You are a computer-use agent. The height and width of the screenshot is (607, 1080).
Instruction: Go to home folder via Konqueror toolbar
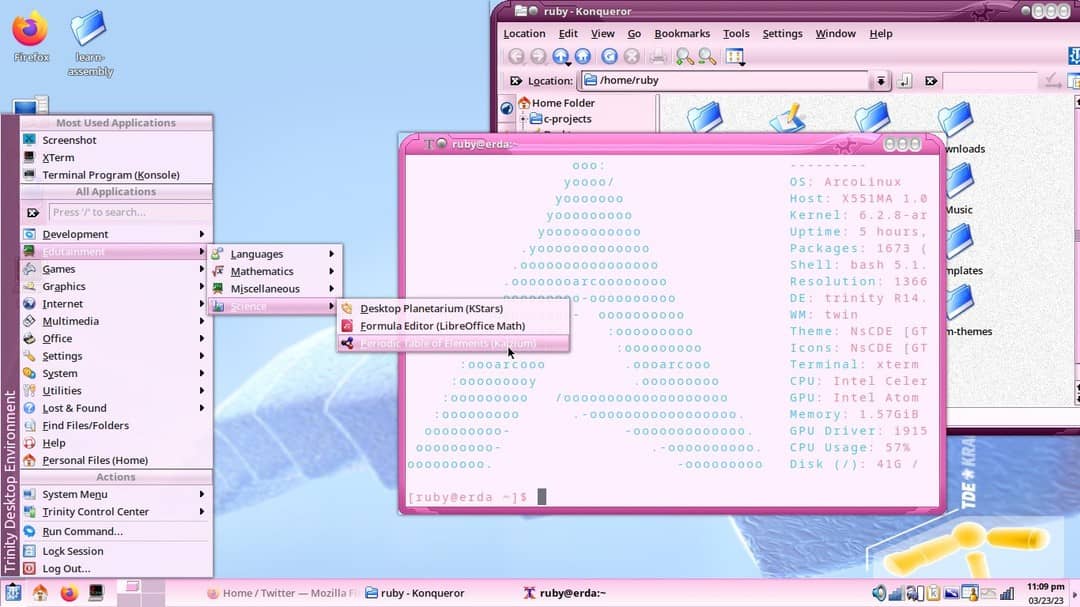pos(583,56)
